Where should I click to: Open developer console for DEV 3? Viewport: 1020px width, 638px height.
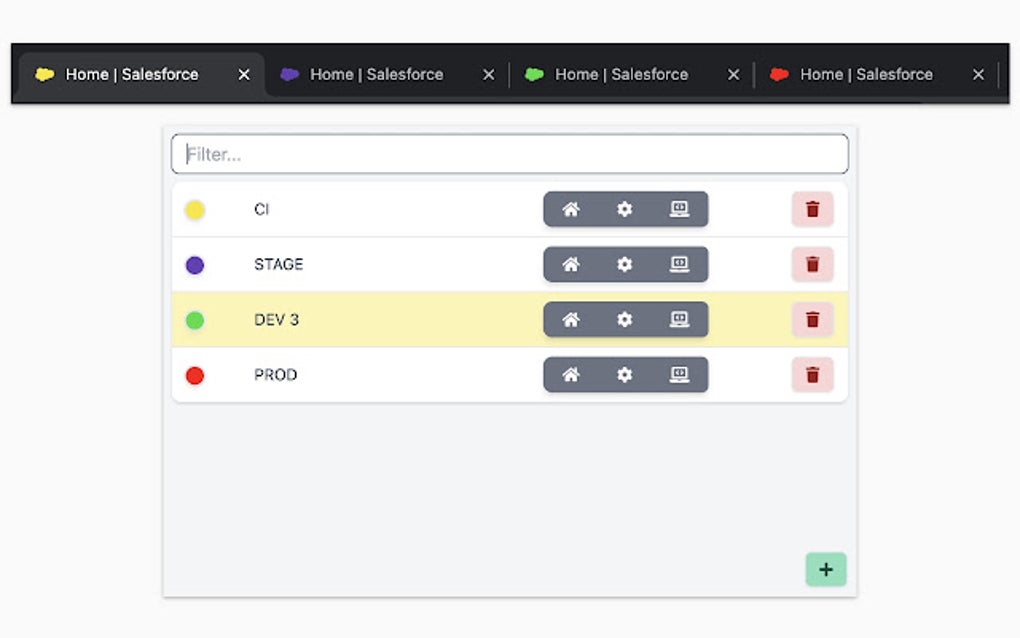(679, 319)
